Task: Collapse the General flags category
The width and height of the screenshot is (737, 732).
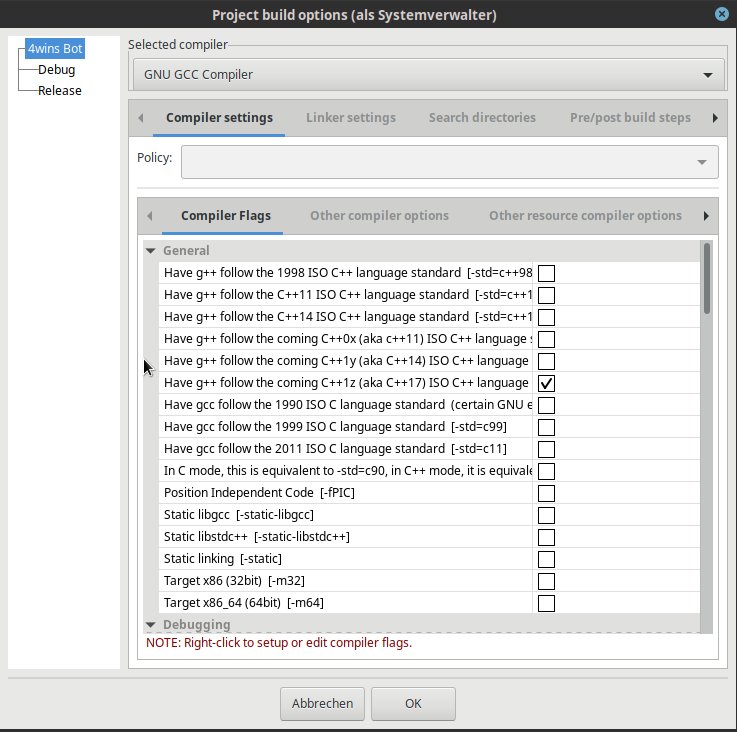Action: 150,251
